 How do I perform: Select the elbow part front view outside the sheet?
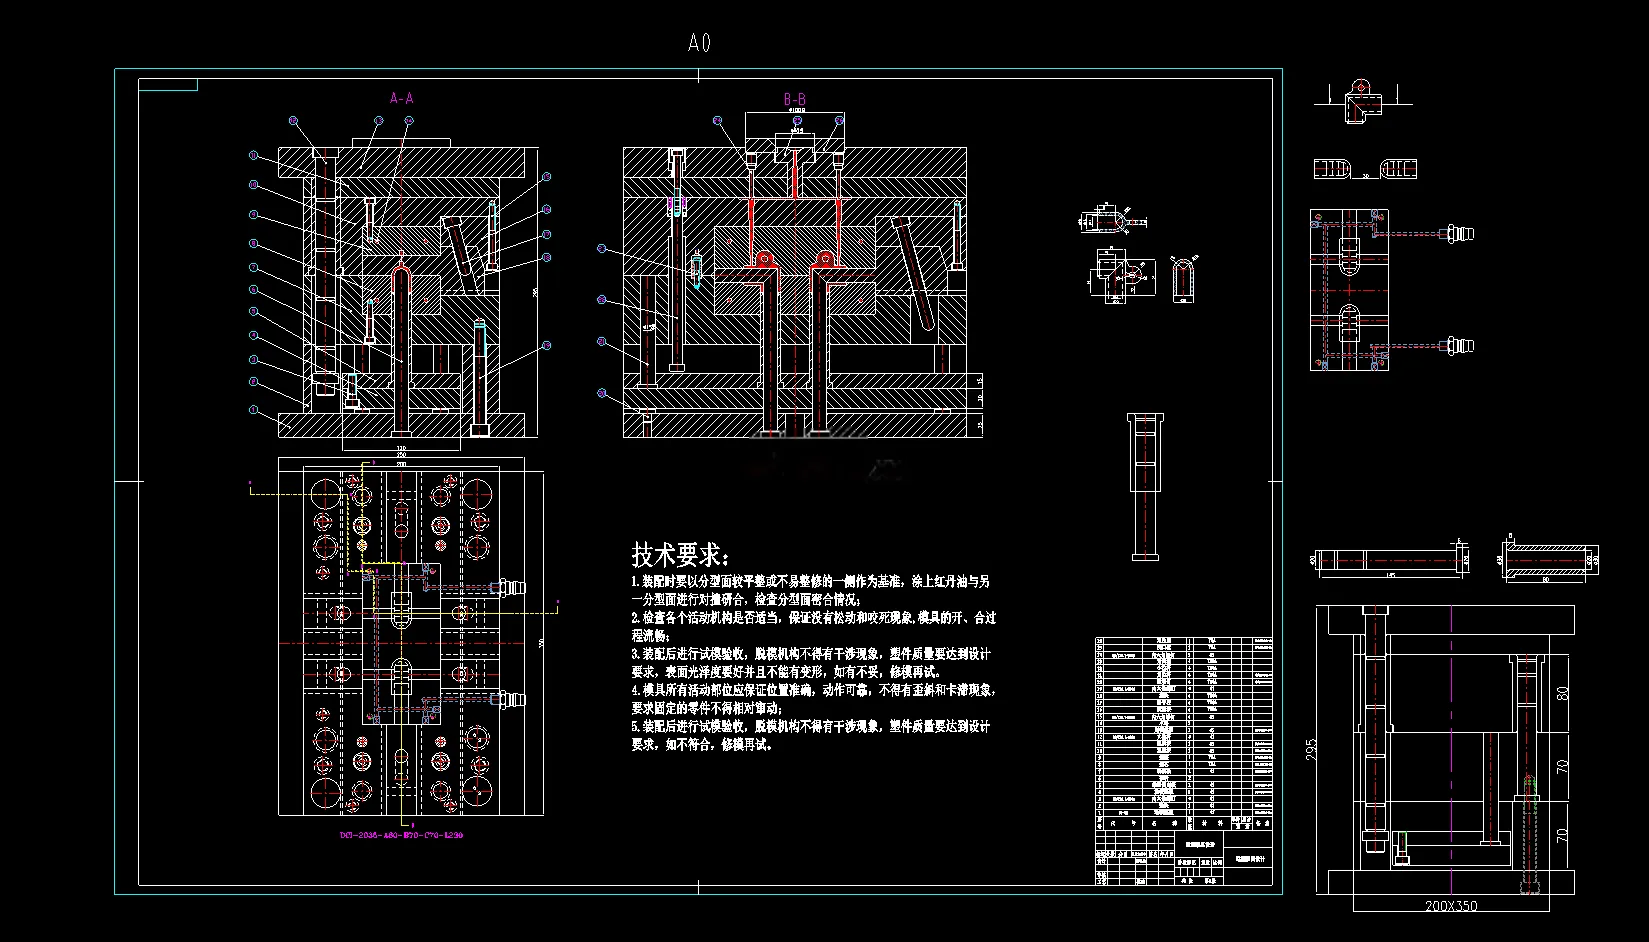(1361, 101)
